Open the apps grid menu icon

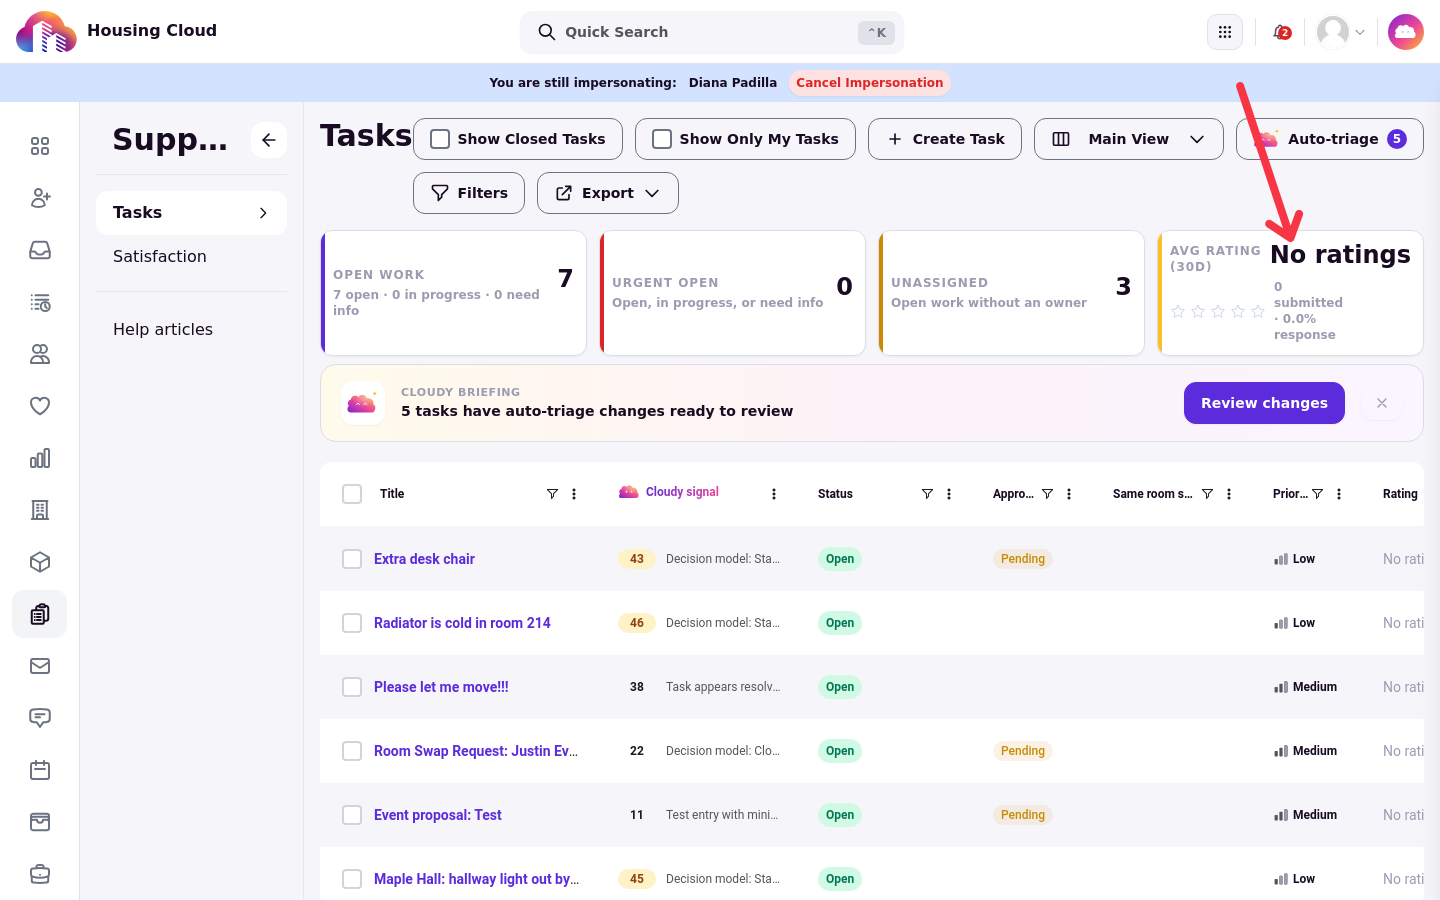[1225, 32]
